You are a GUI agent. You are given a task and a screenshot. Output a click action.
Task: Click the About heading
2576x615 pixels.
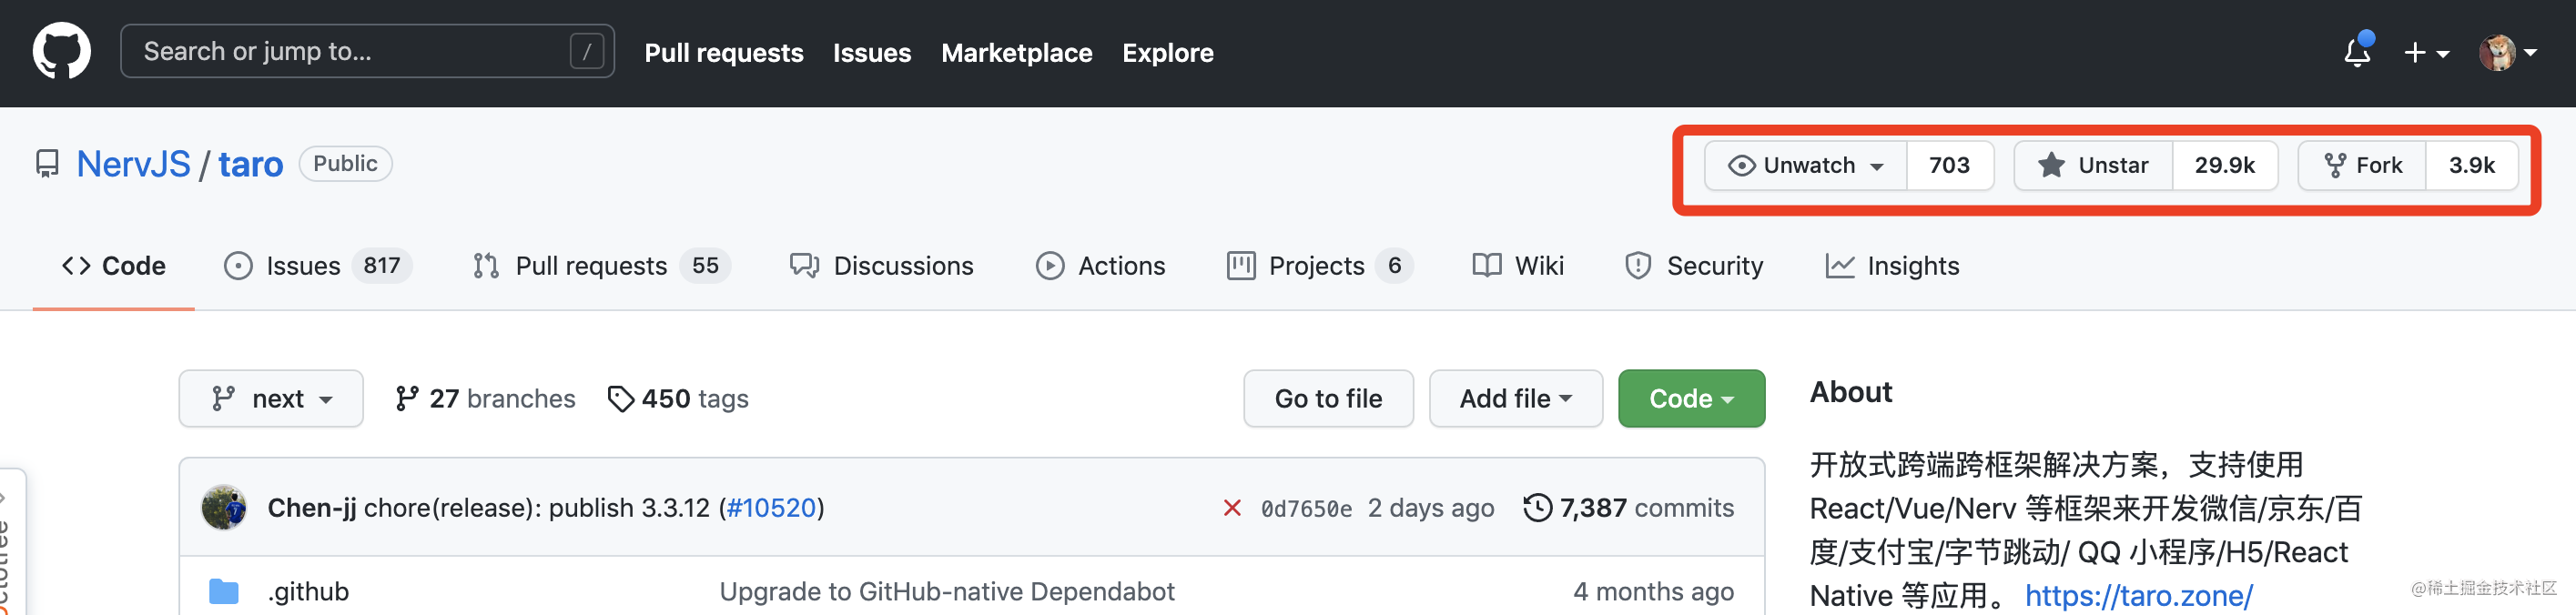pyautogui.click(x=1851, y=392)
